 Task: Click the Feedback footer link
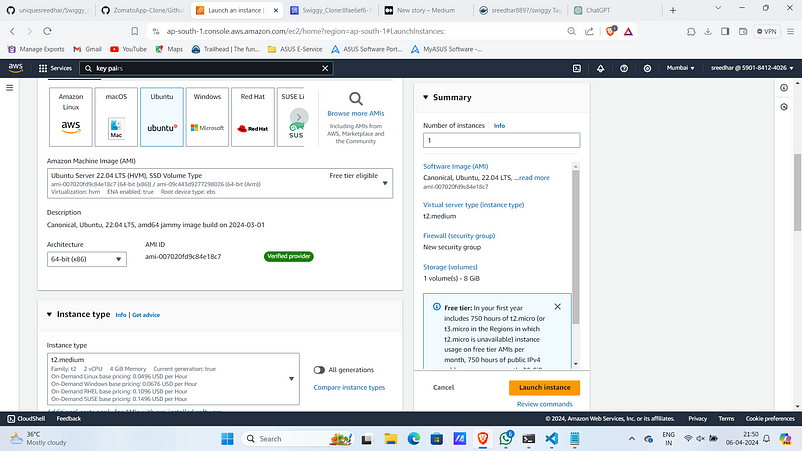[69, 419]
